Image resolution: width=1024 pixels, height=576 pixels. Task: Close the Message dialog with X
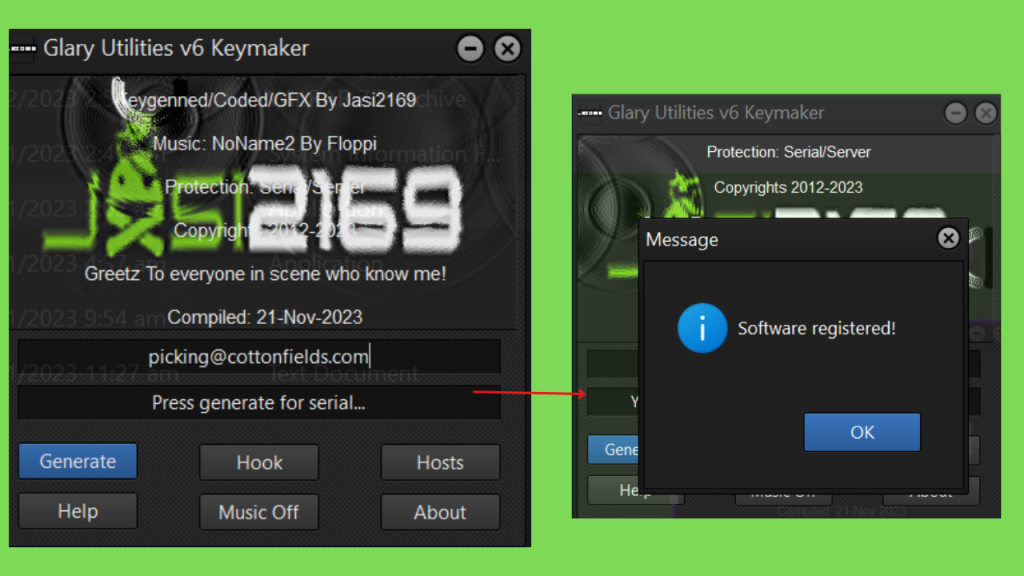pos(948,238)
